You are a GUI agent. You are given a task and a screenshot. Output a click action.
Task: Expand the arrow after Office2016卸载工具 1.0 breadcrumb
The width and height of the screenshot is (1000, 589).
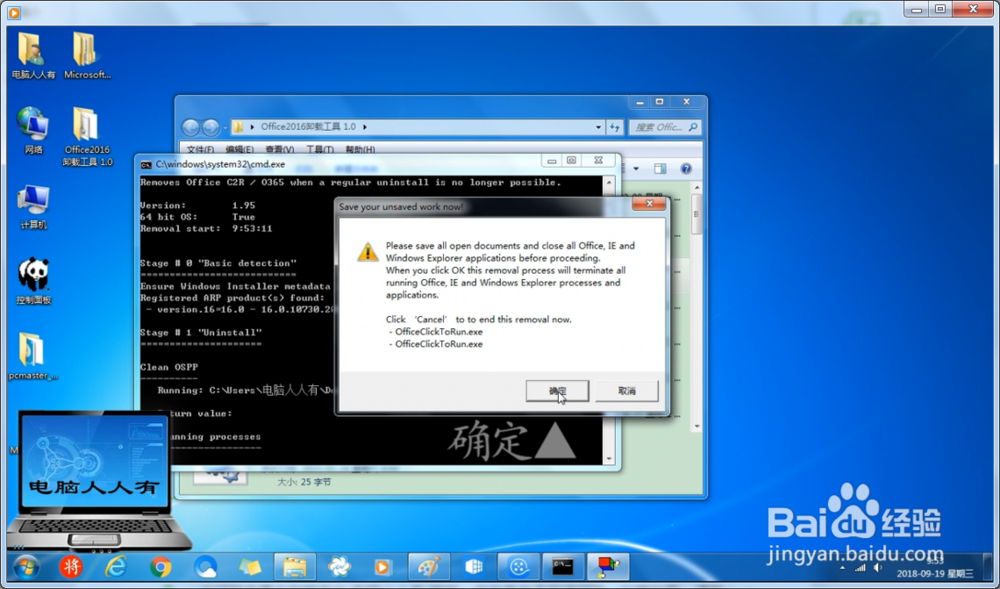pos(365,127)
